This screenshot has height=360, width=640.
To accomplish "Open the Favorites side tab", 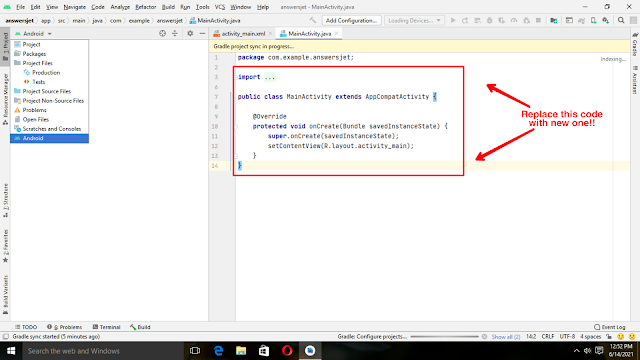I will [x=5, y=246].
